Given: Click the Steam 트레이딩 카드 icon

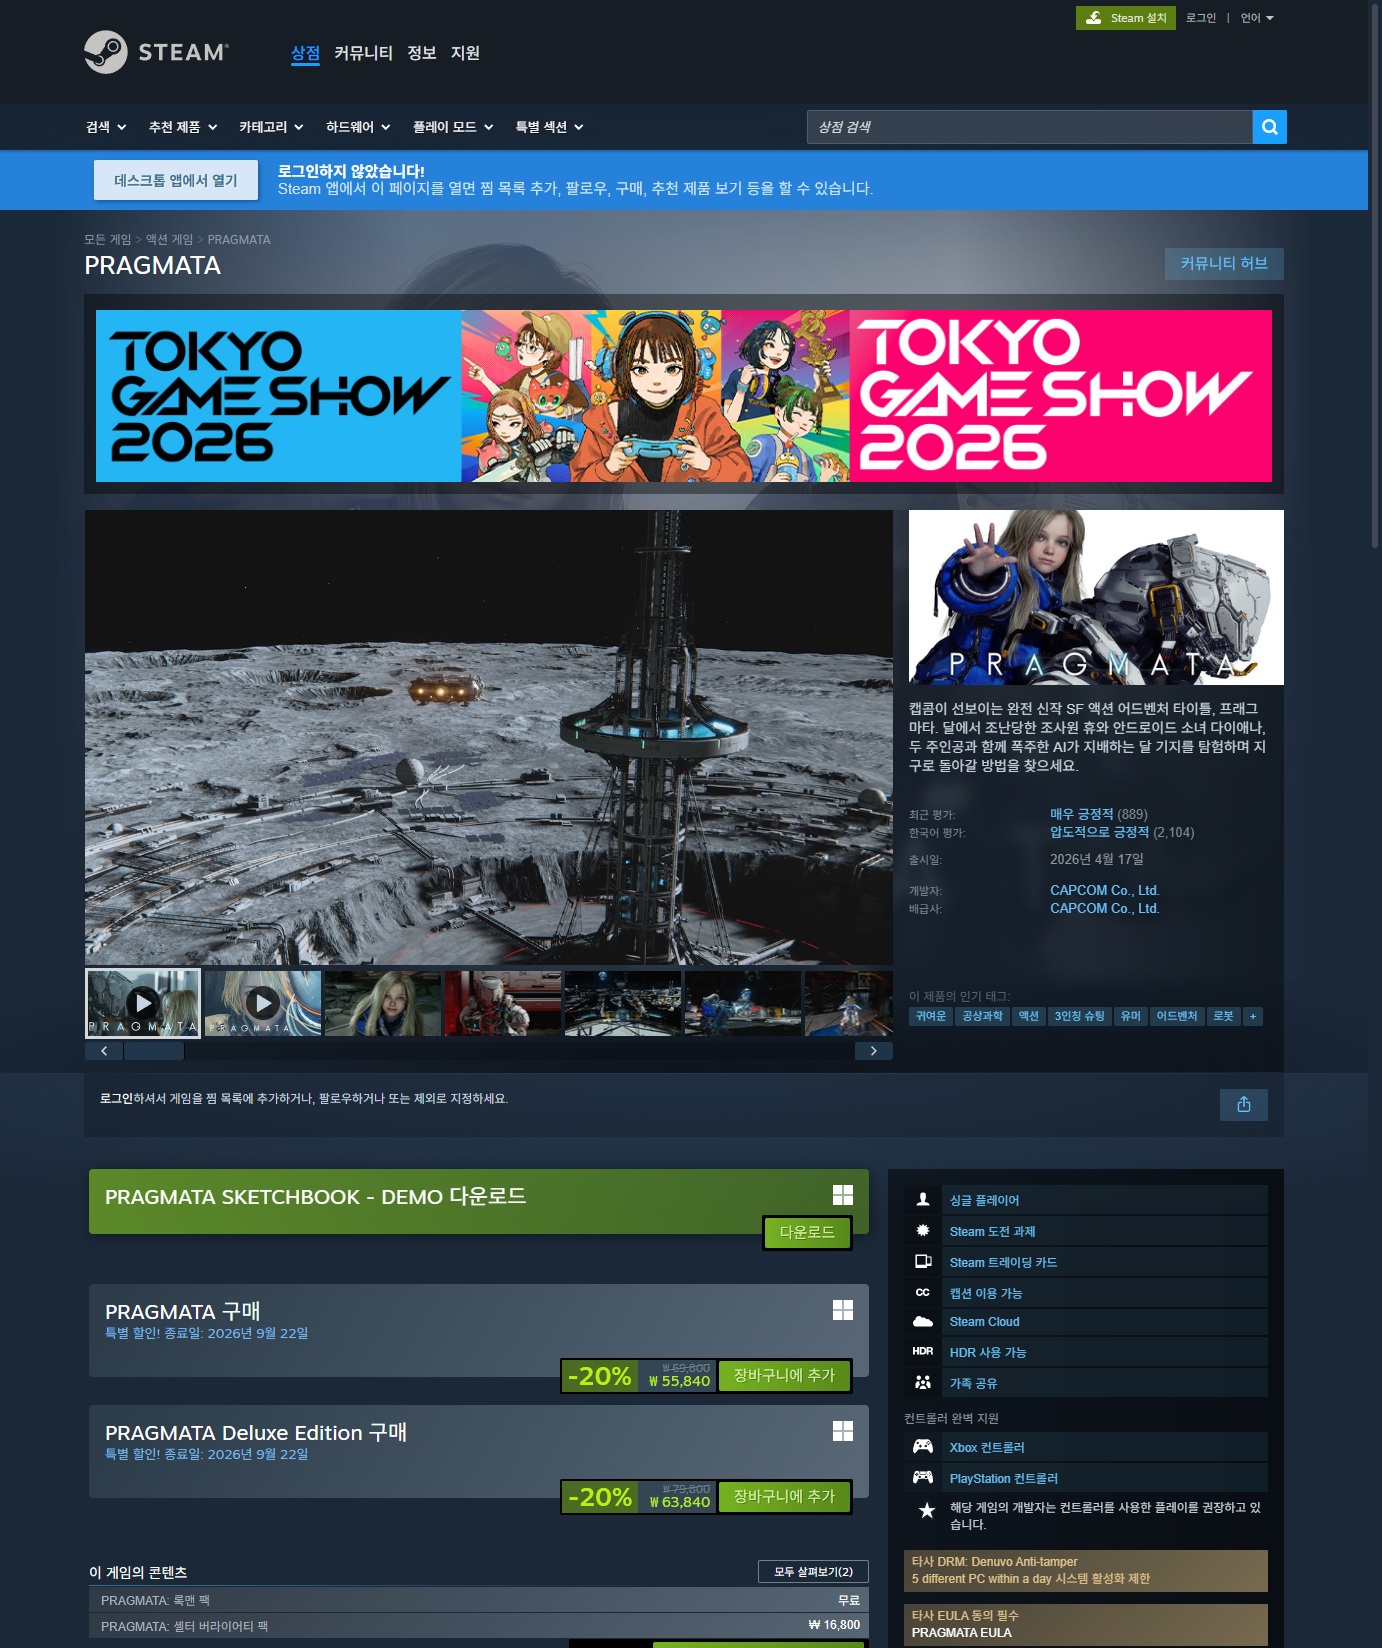Looking at the screenshot, I should click(x=923, y=1261).
